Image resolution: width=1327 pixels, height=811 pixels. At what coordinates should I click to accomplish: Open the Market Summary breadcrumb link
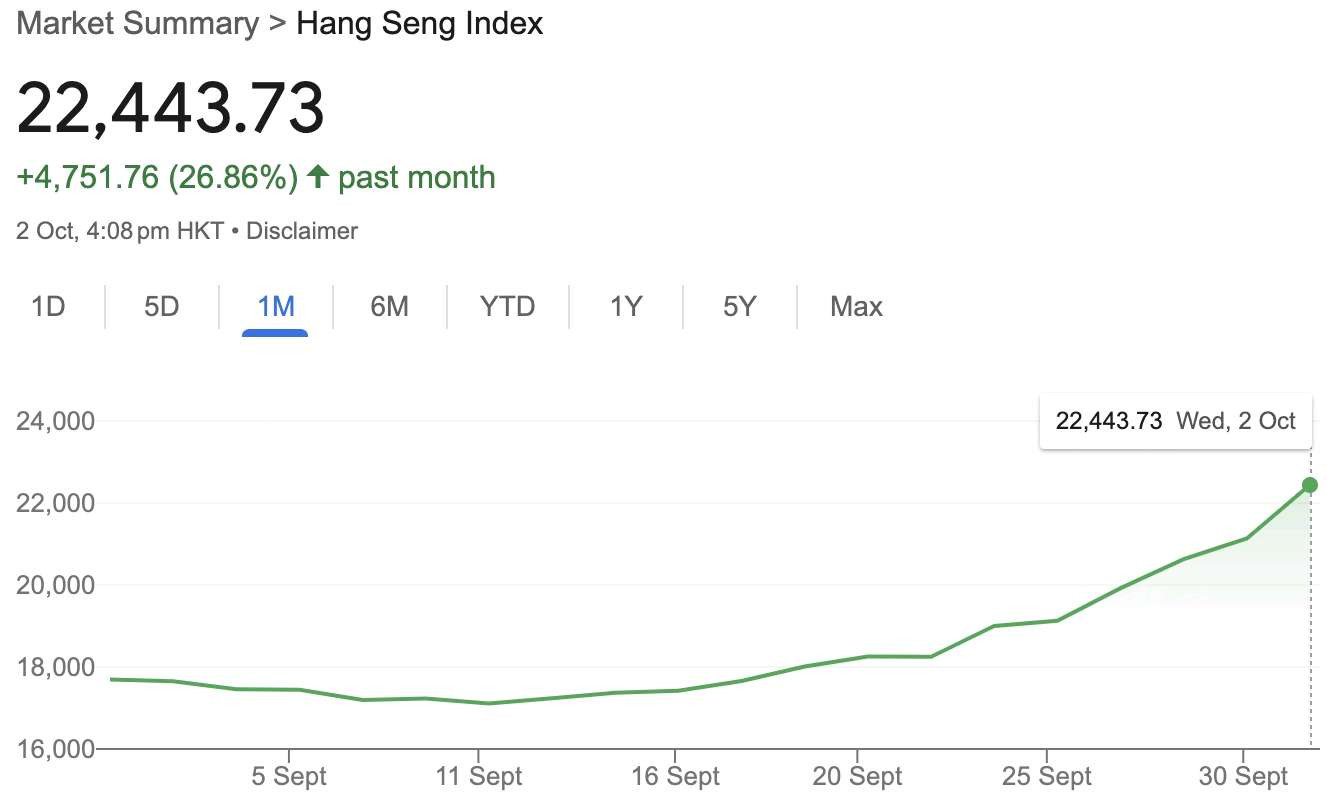point(138,23)
